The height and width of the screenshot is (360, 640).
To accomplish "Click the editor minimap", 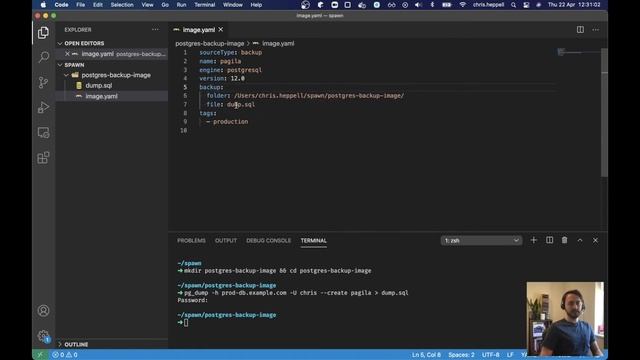I will (x=579, y=52).
